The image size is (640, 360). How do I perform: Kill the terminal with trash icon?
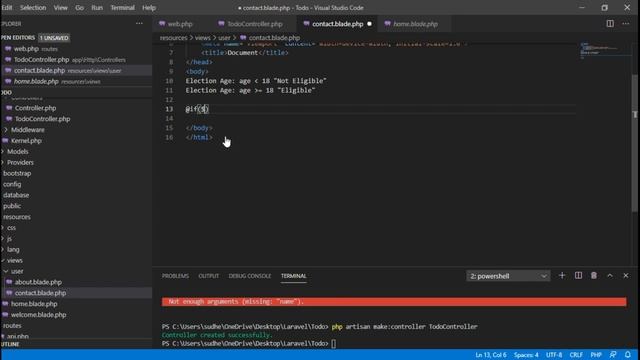[x=594, y=276]
